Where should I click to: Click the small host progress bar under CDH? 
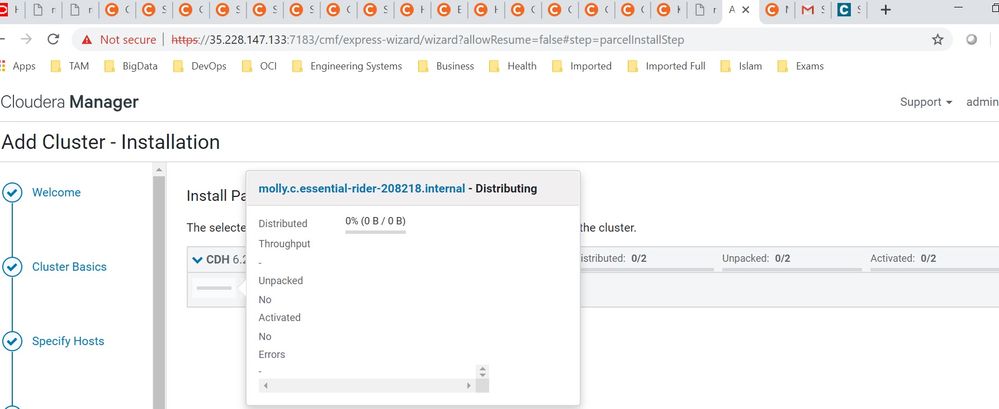tap(214, 288)
